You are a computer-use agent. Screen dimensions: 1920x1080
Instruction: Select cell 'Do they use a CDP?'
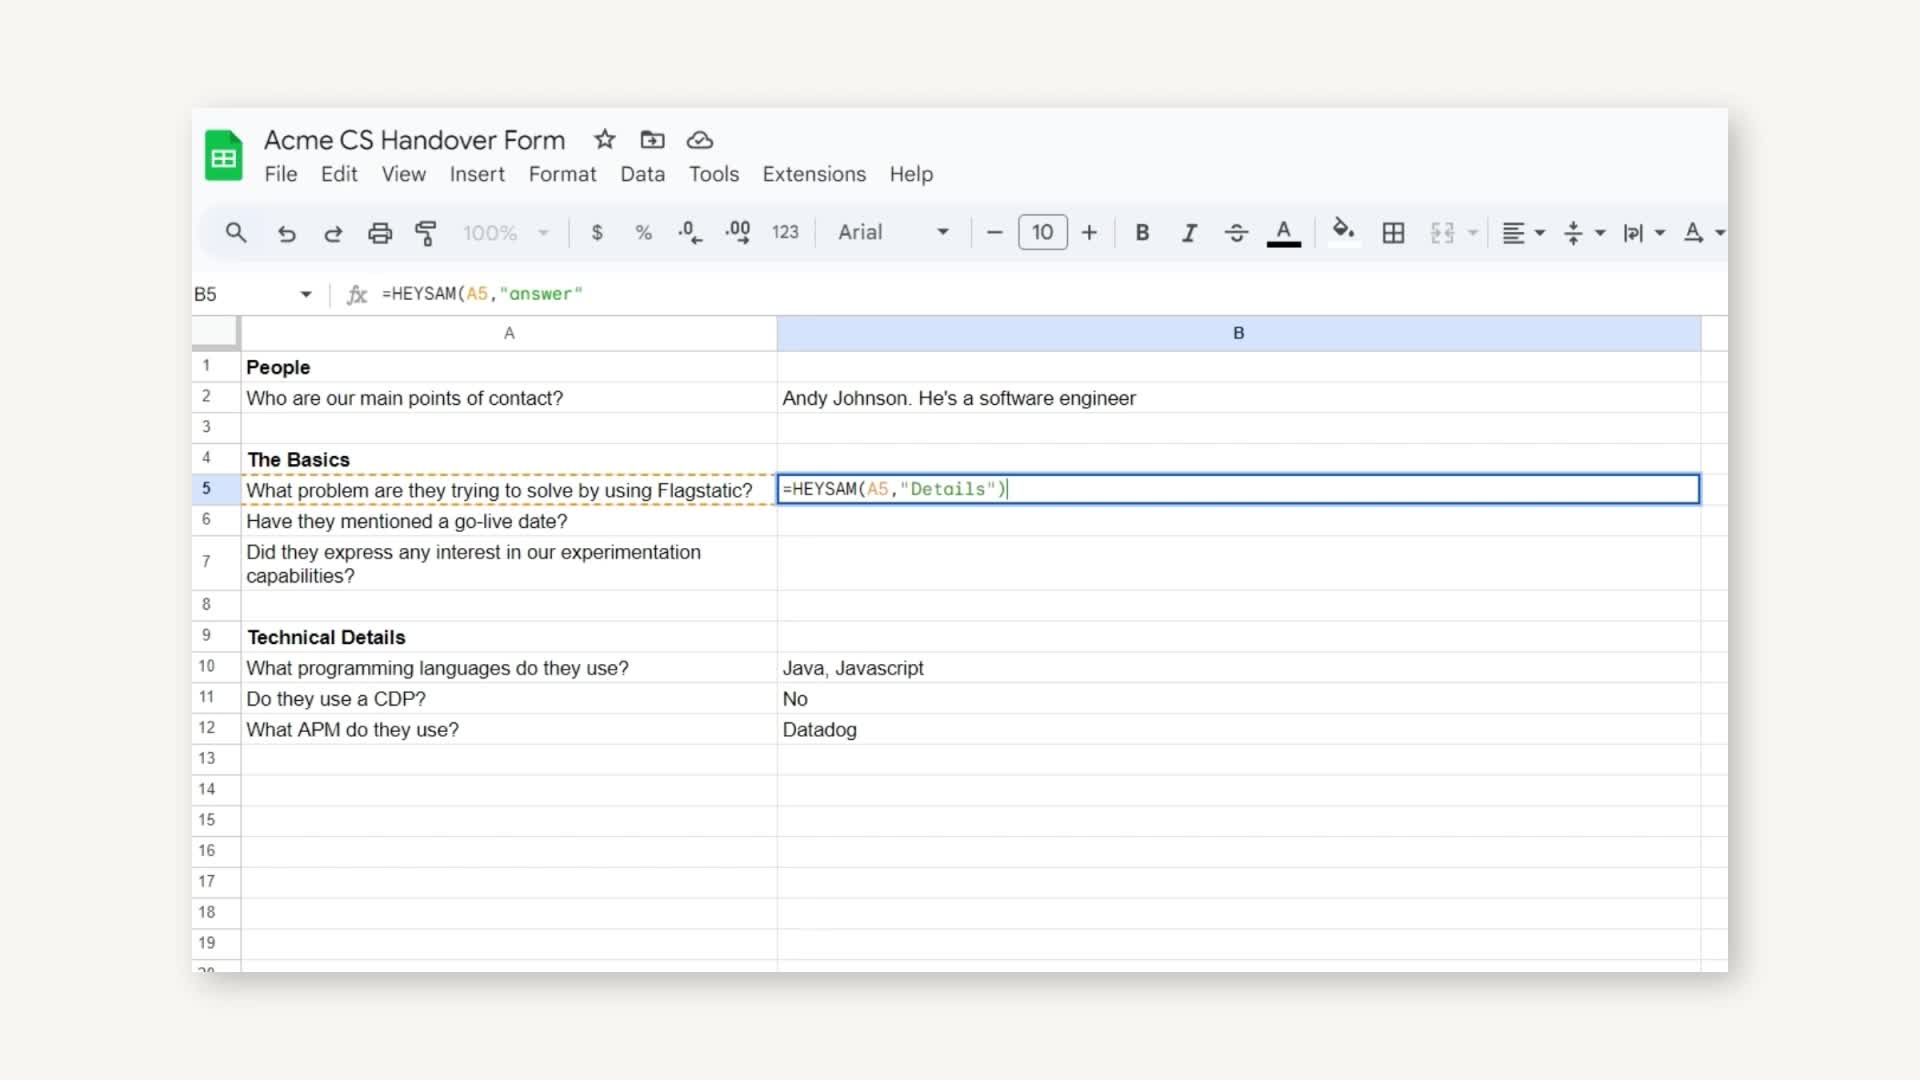509,699
